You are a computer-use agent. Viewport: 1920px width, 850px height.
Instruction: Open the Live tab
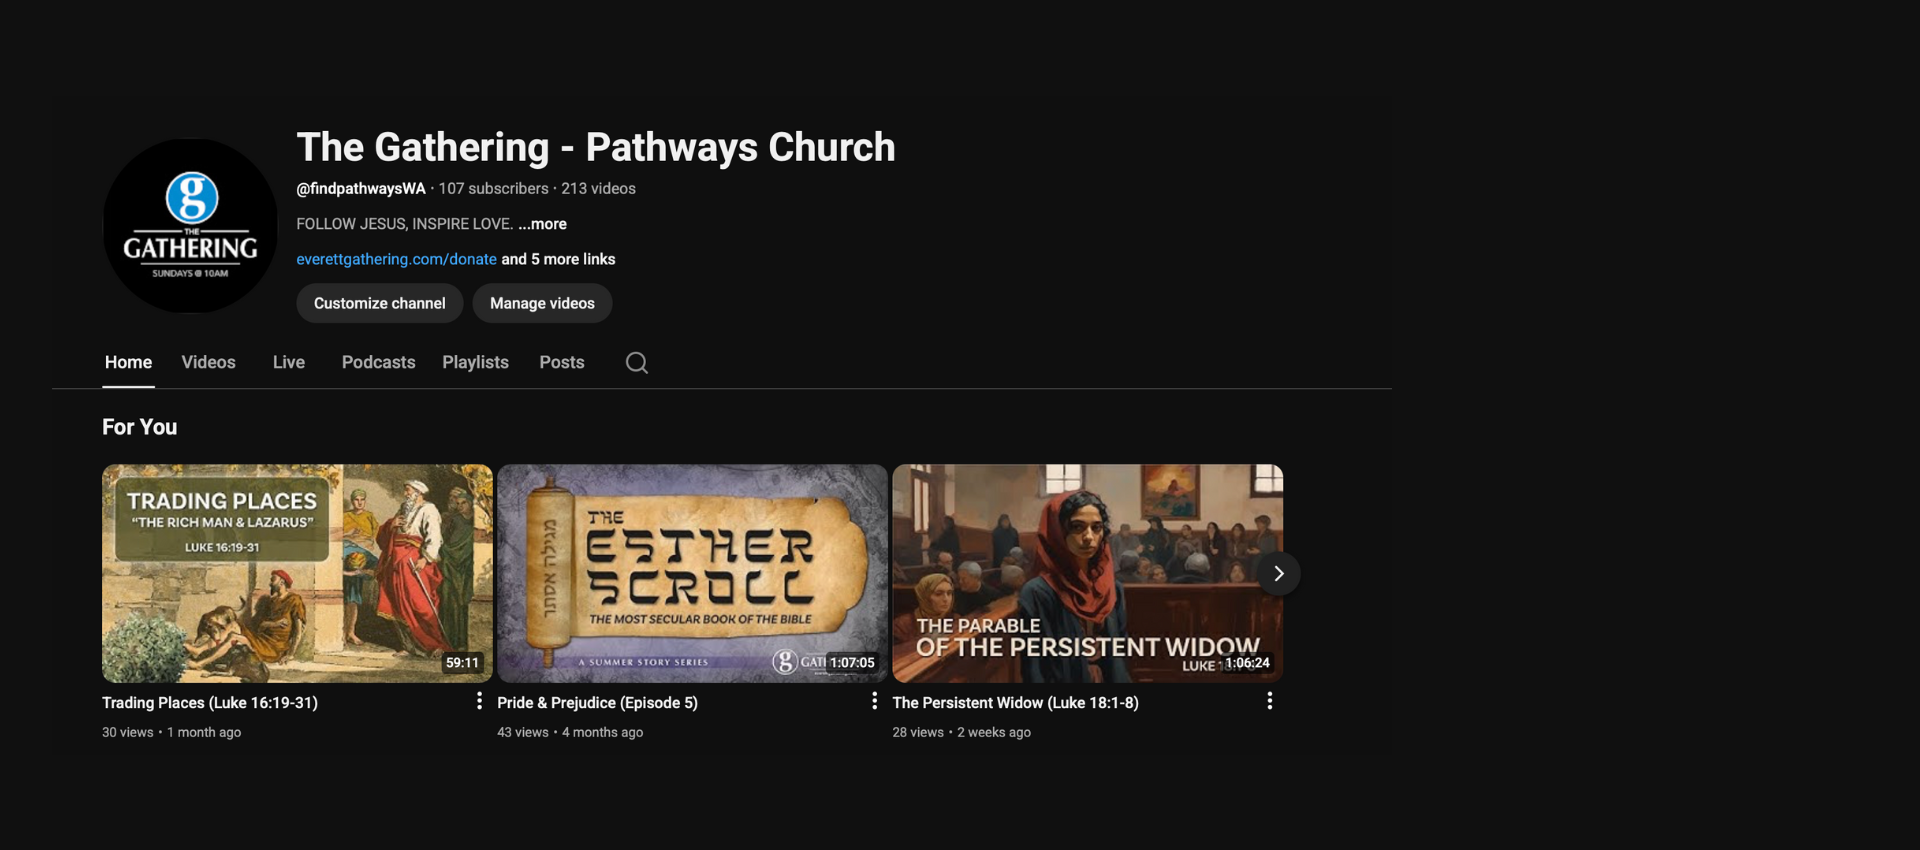click(289, 362)
